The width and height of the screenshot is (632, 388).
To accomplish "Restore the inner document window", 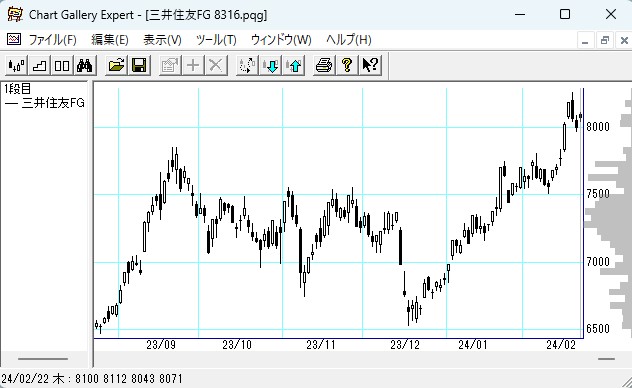I will point(605,40).
